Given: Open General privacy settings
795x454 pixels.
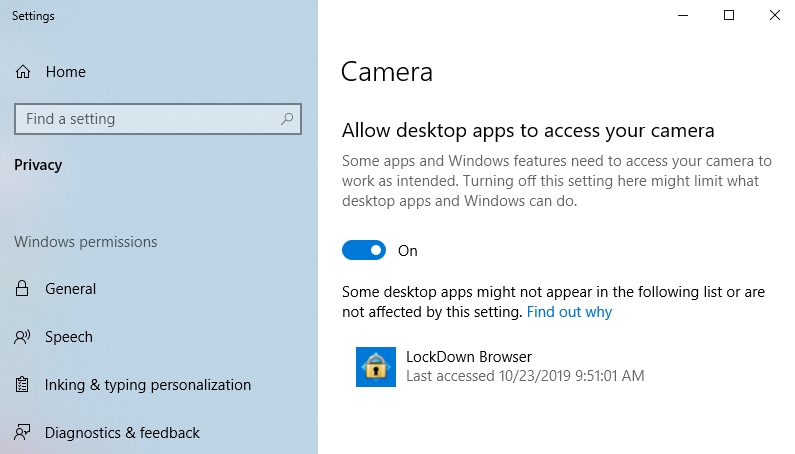Looking at the screenshot, I should click(70, 289).
